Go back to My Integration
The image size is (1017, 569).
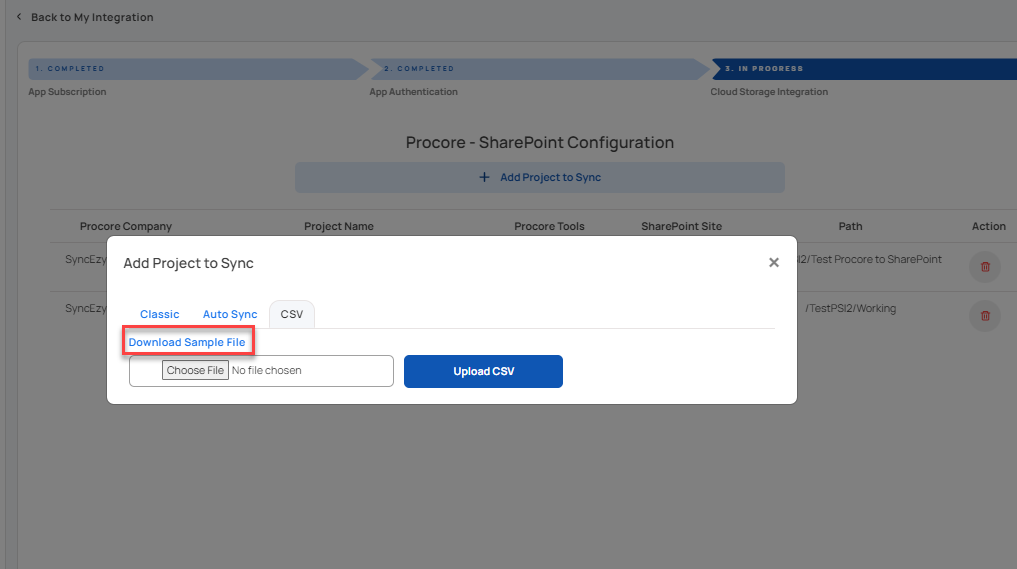click(x=92, y=18)
